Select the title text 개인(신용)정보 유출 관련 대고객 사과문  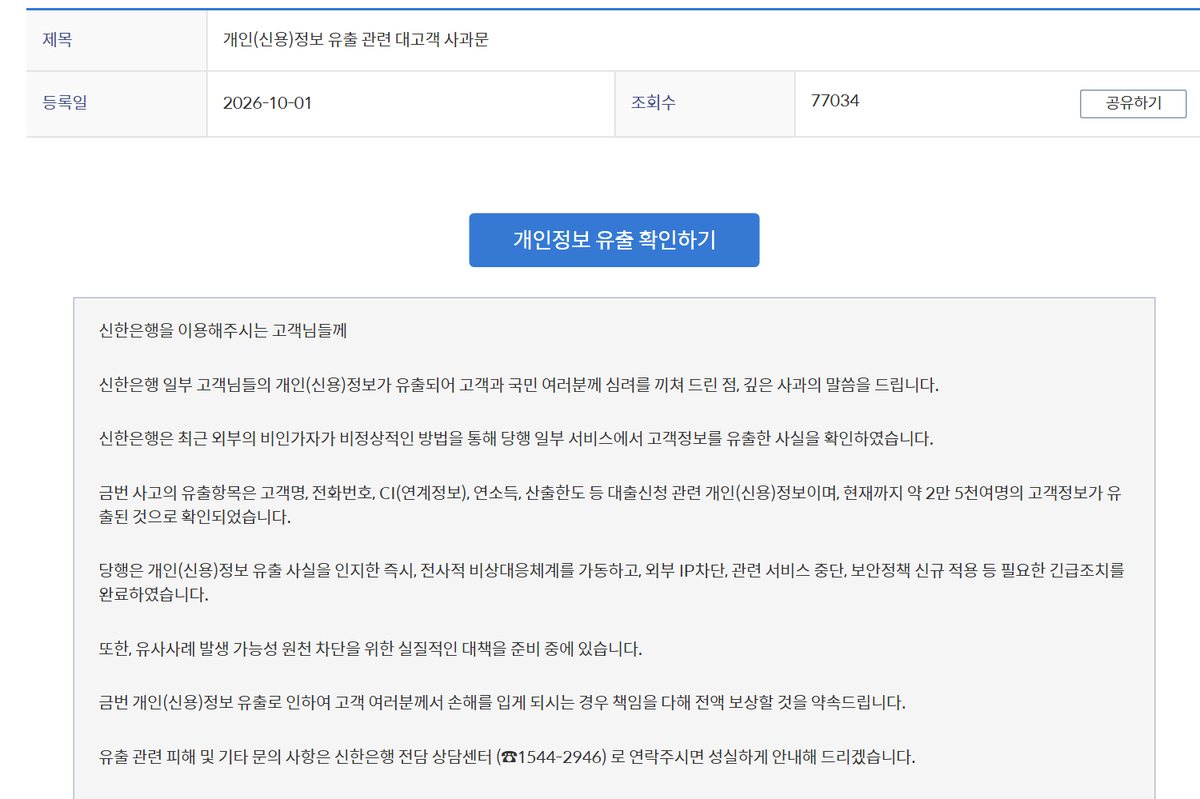click(355, 41)
